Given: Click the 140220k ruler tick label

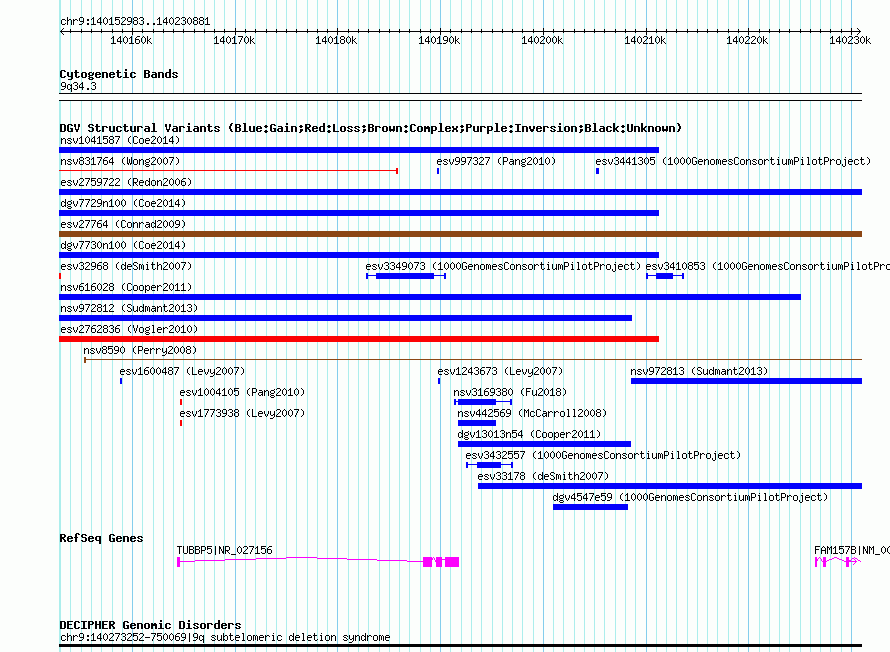Looking at the screenshot, I should click(747, 40).
